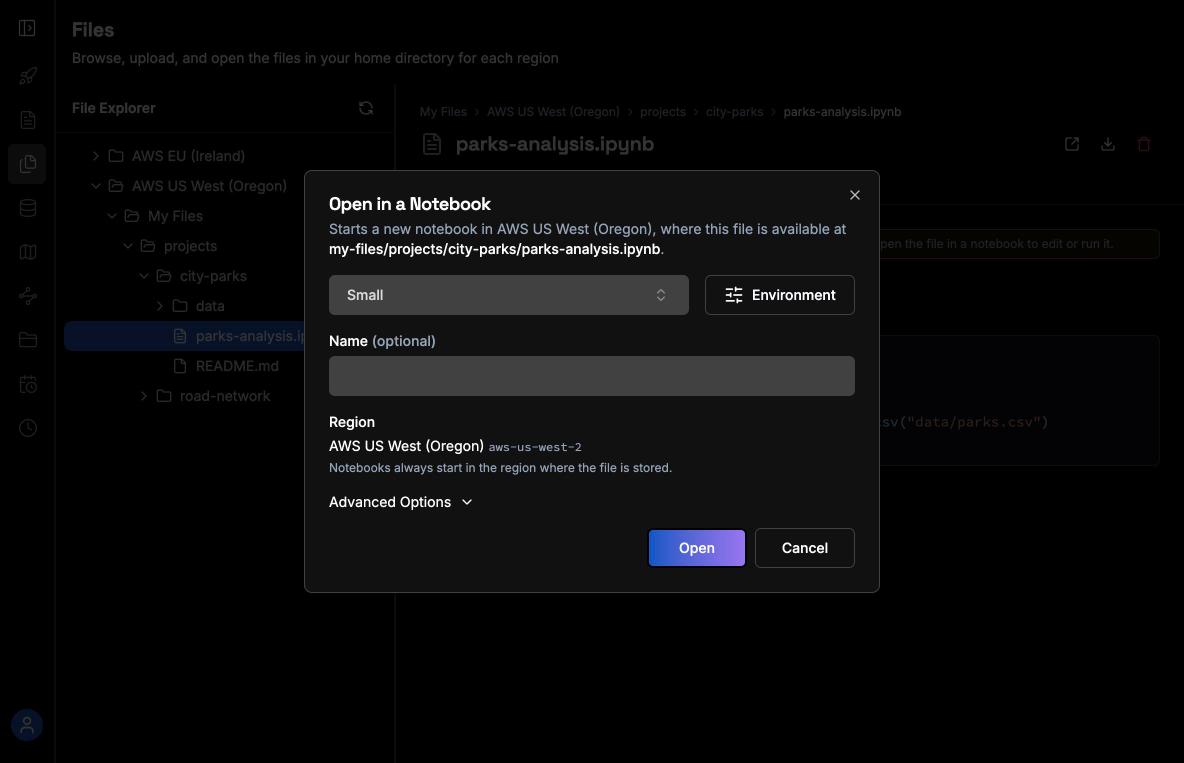
Task: Collapse the projects folder
Action: (128, 246)
